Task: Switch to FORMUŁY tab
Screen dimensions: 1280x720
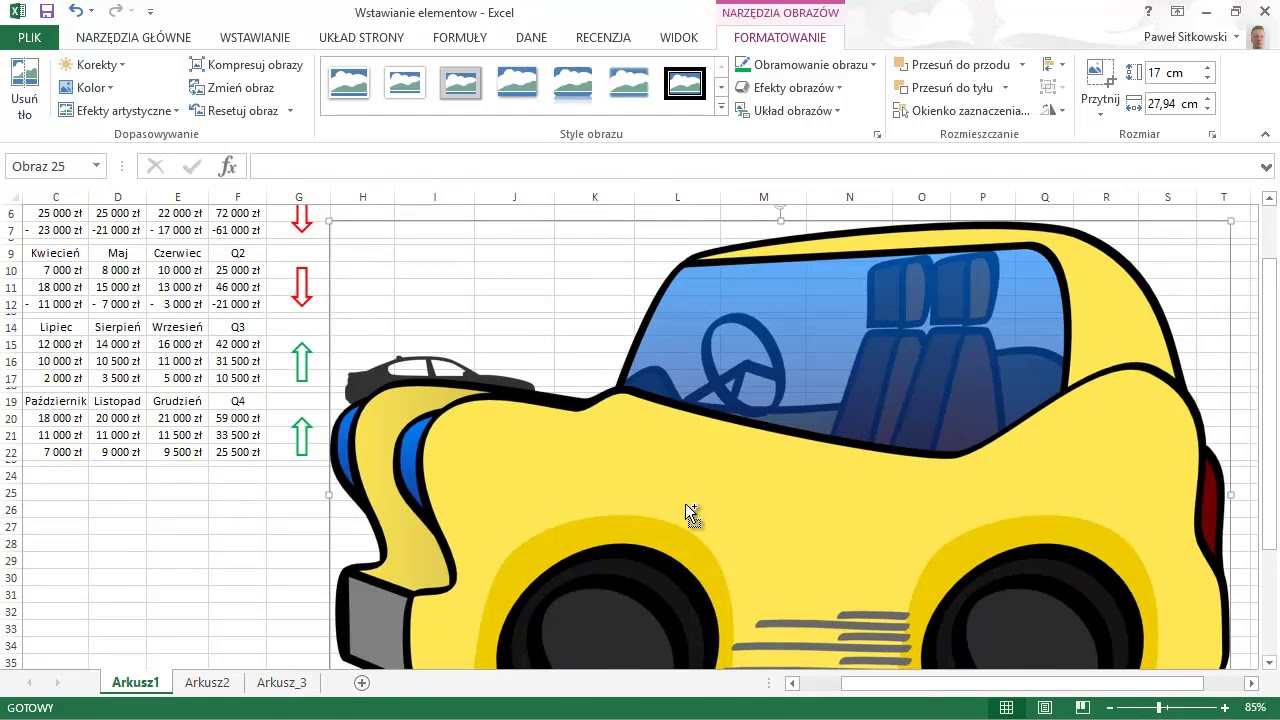Action: [x=460, y=37]
